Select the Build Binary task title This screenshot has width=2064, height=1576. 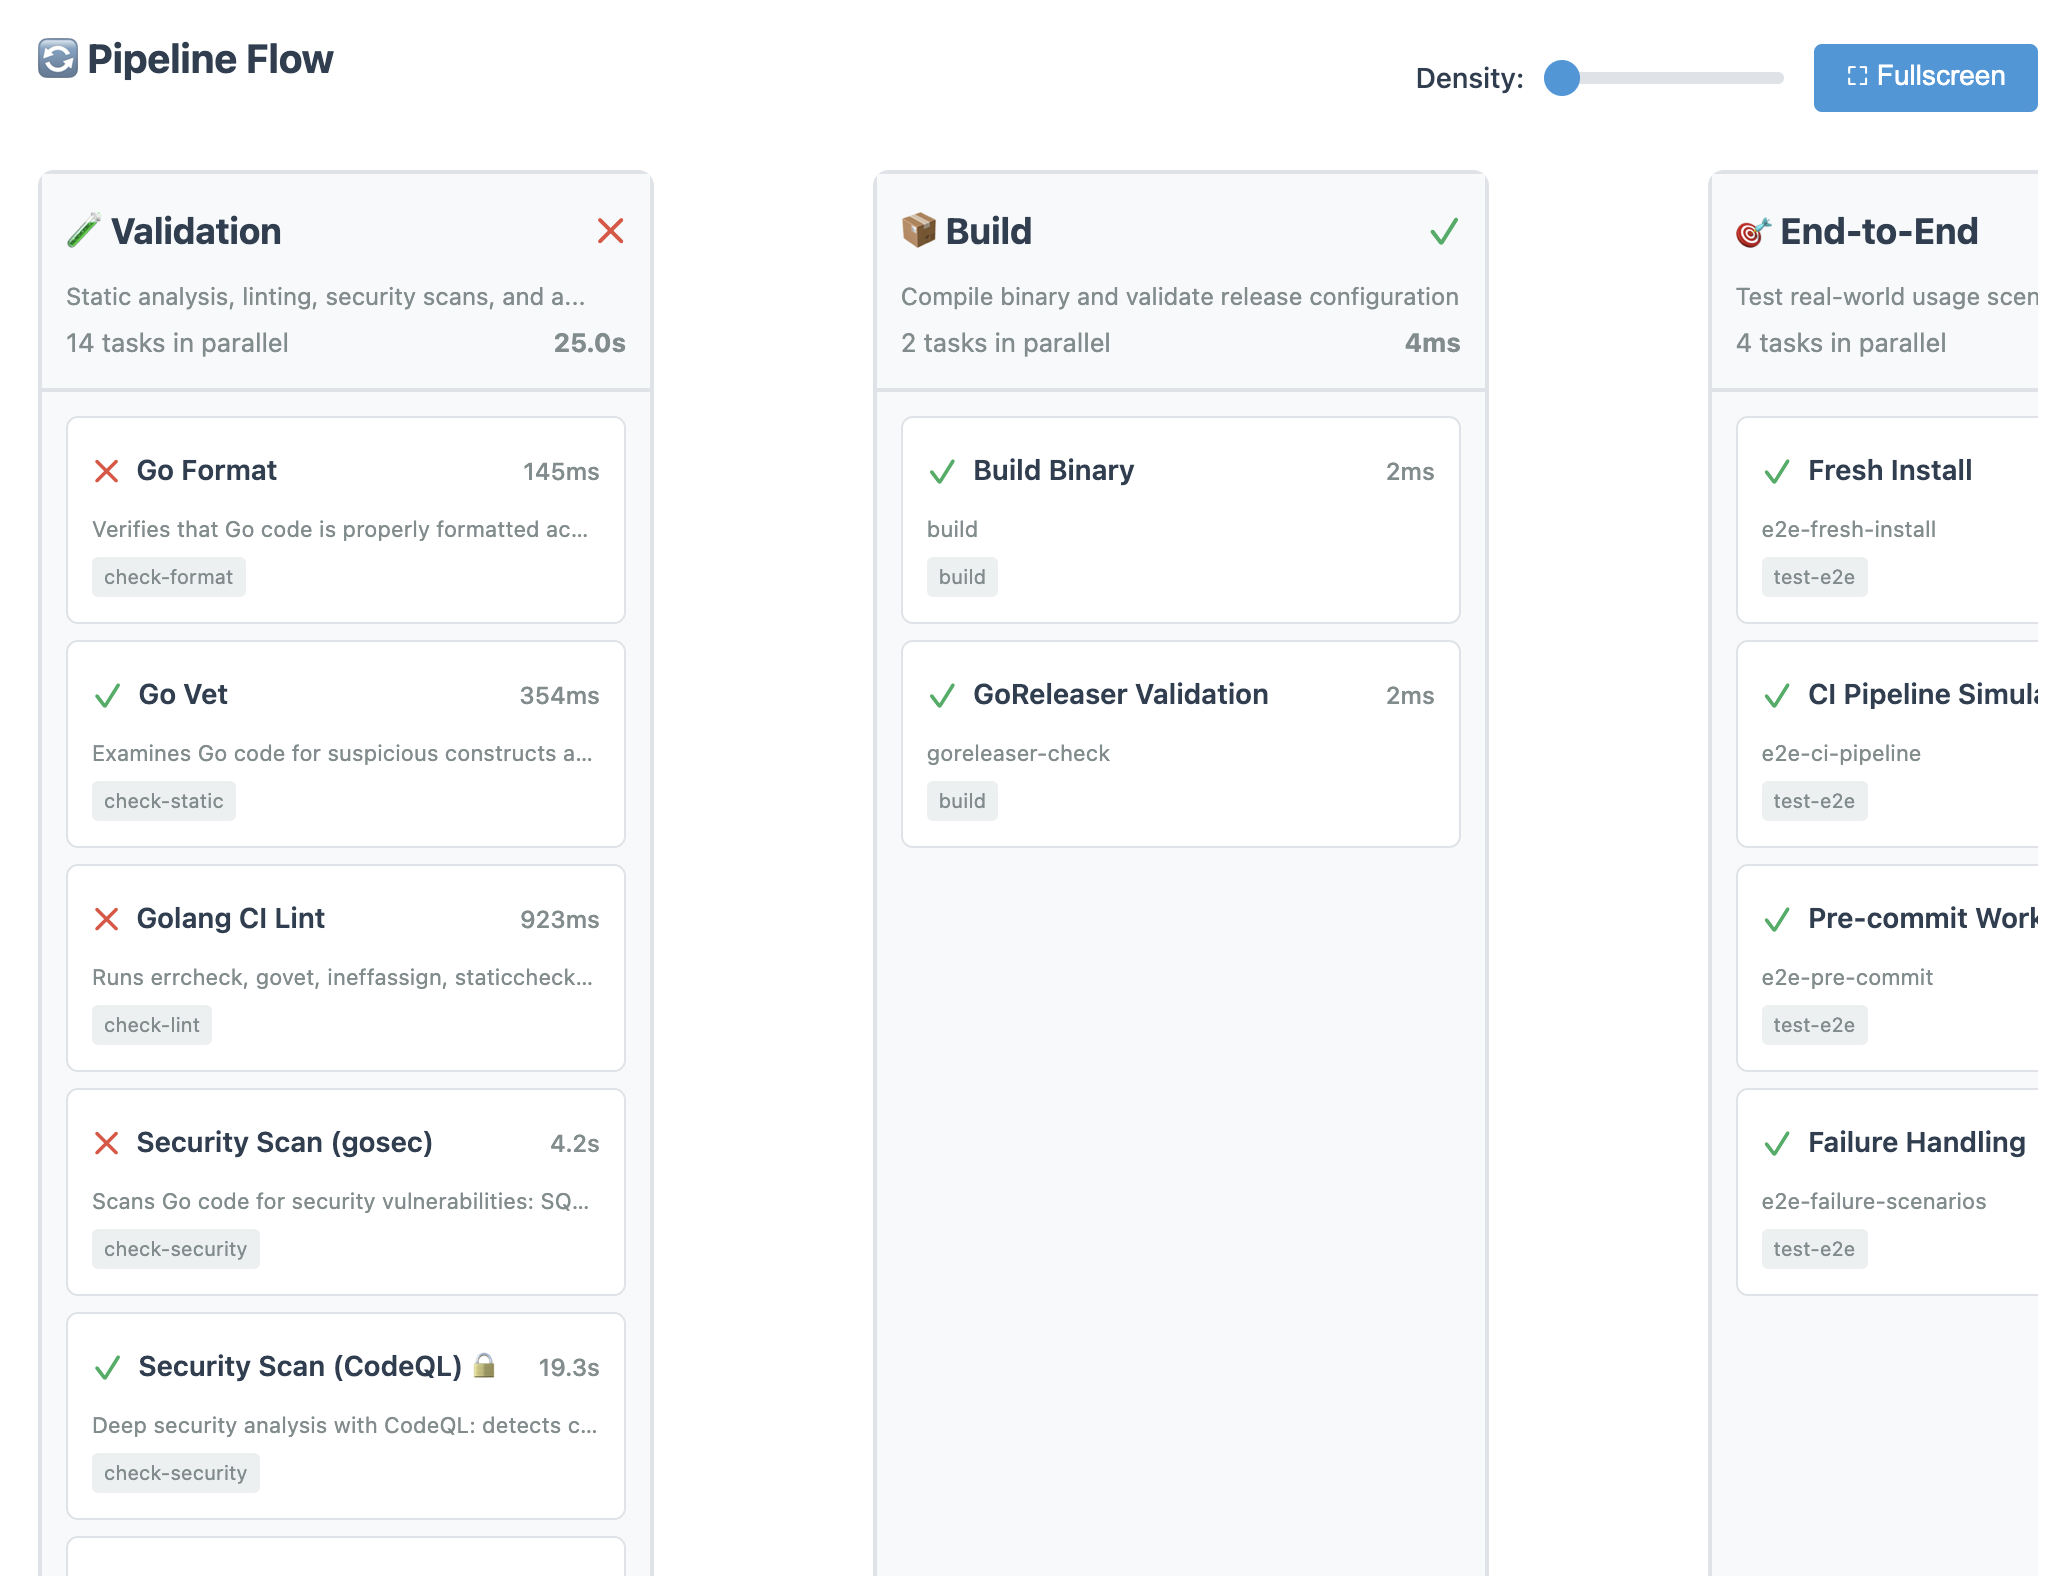[x=1054, y=471]
